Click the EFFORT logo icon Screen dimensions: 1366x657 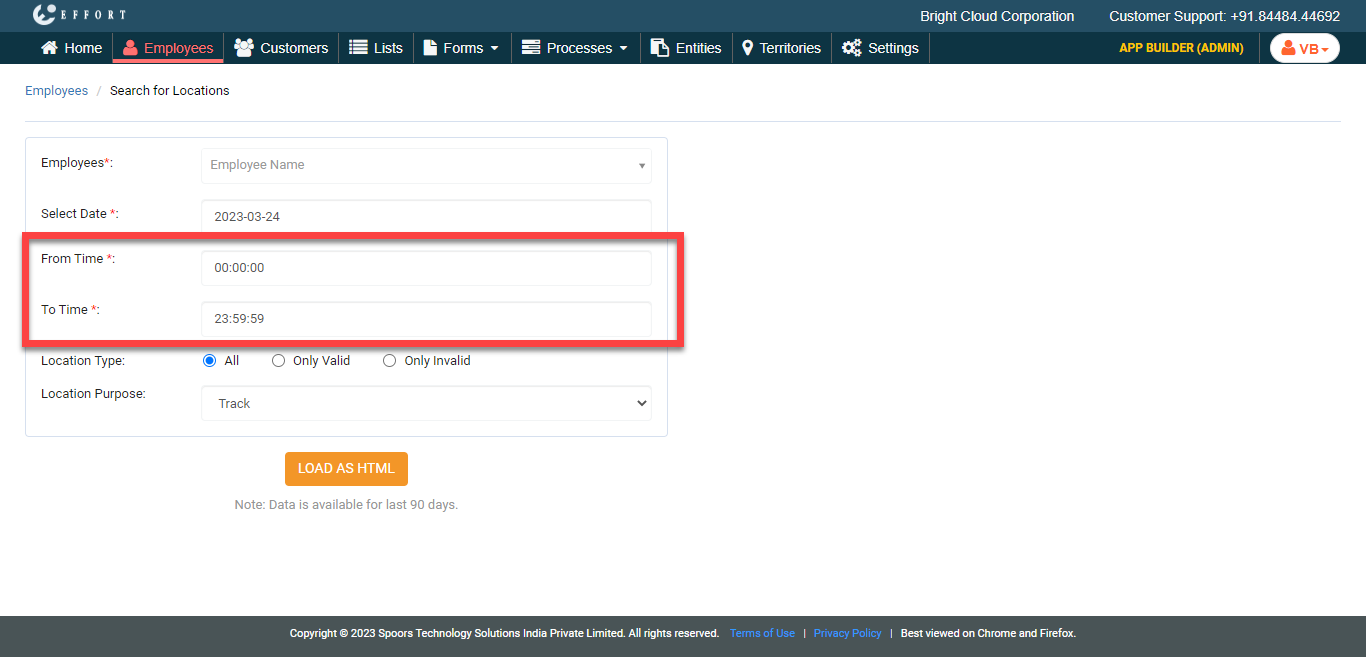point(45,15)
